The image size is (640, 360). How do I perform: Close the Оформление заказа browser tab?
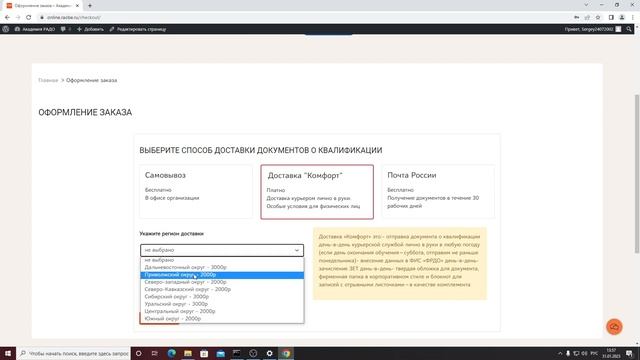(x=77, y=6)
